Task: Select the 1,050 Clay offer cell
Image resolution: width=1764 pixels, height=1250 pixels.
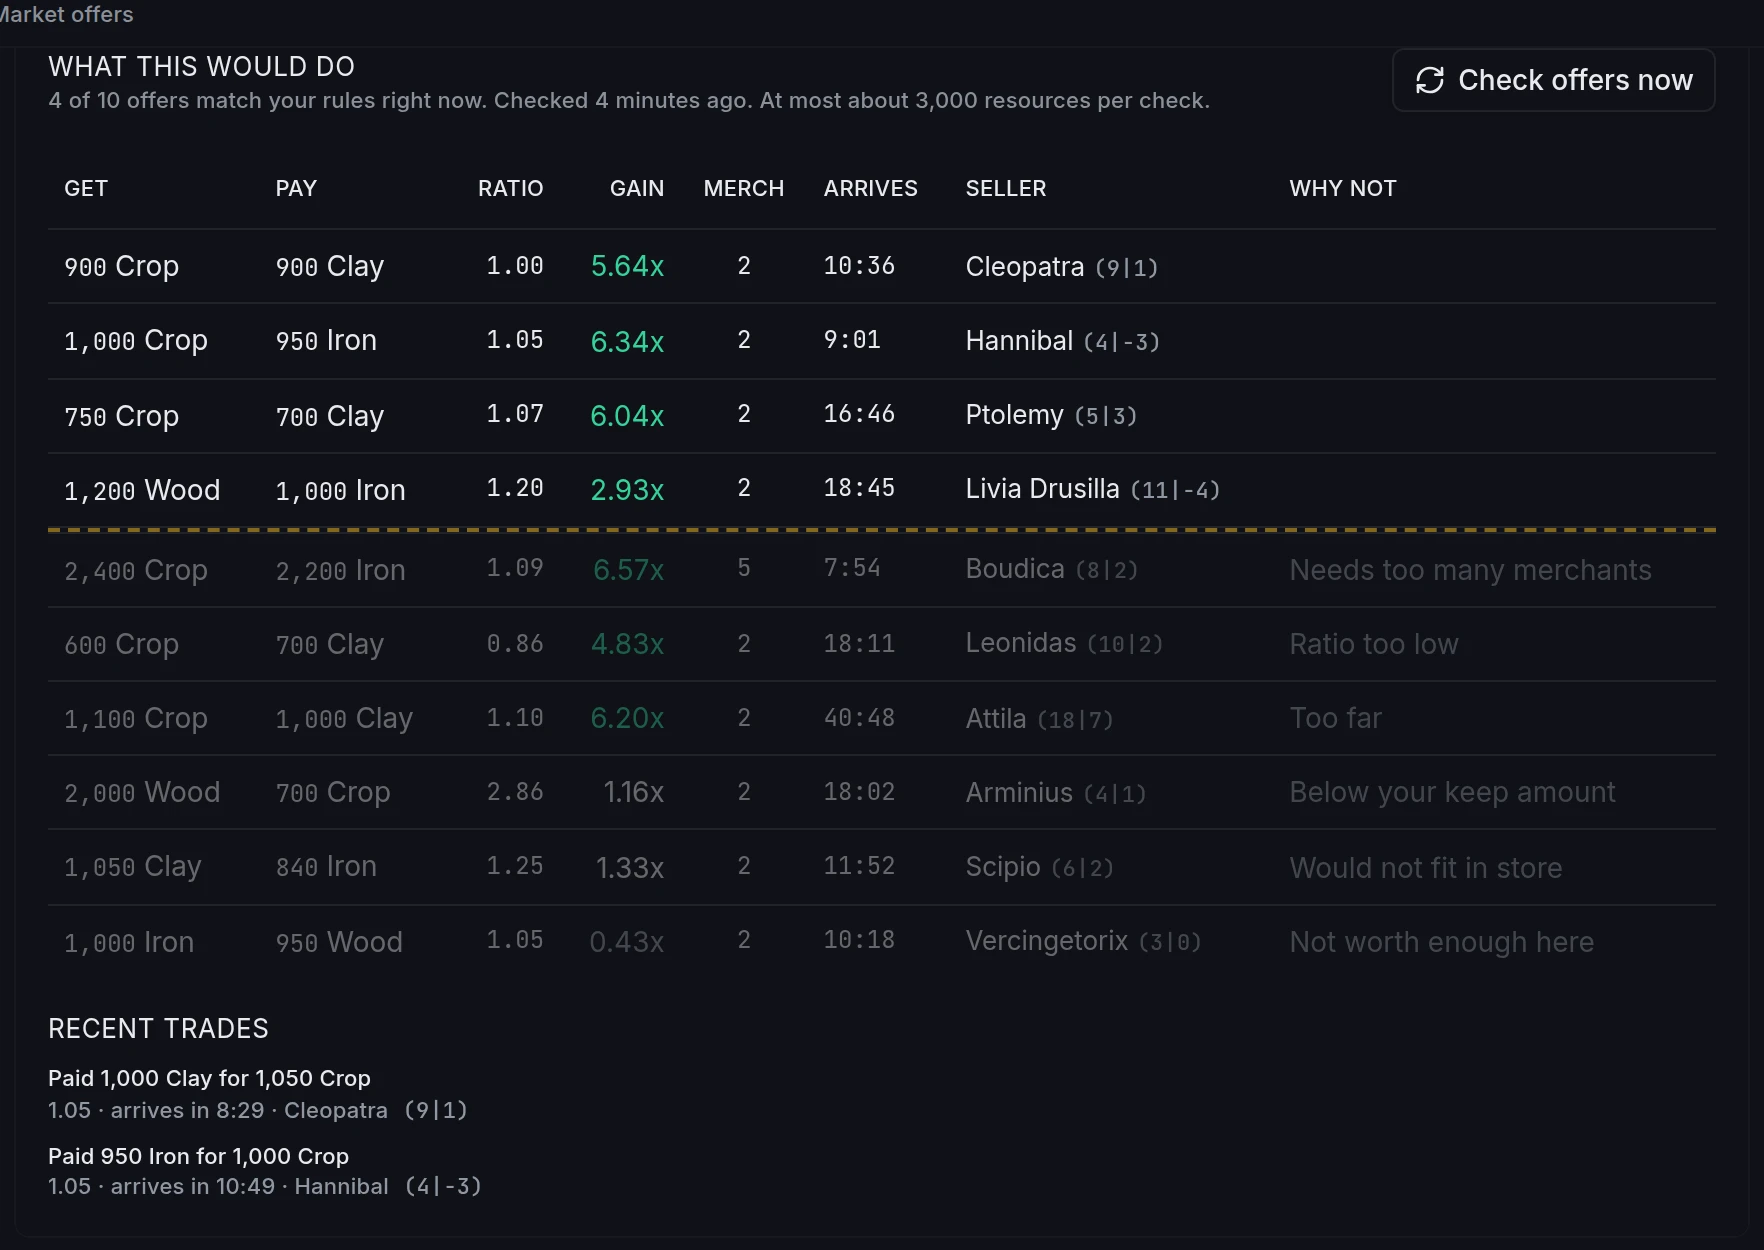Action: pyautogui.click(x=133, y=866)
